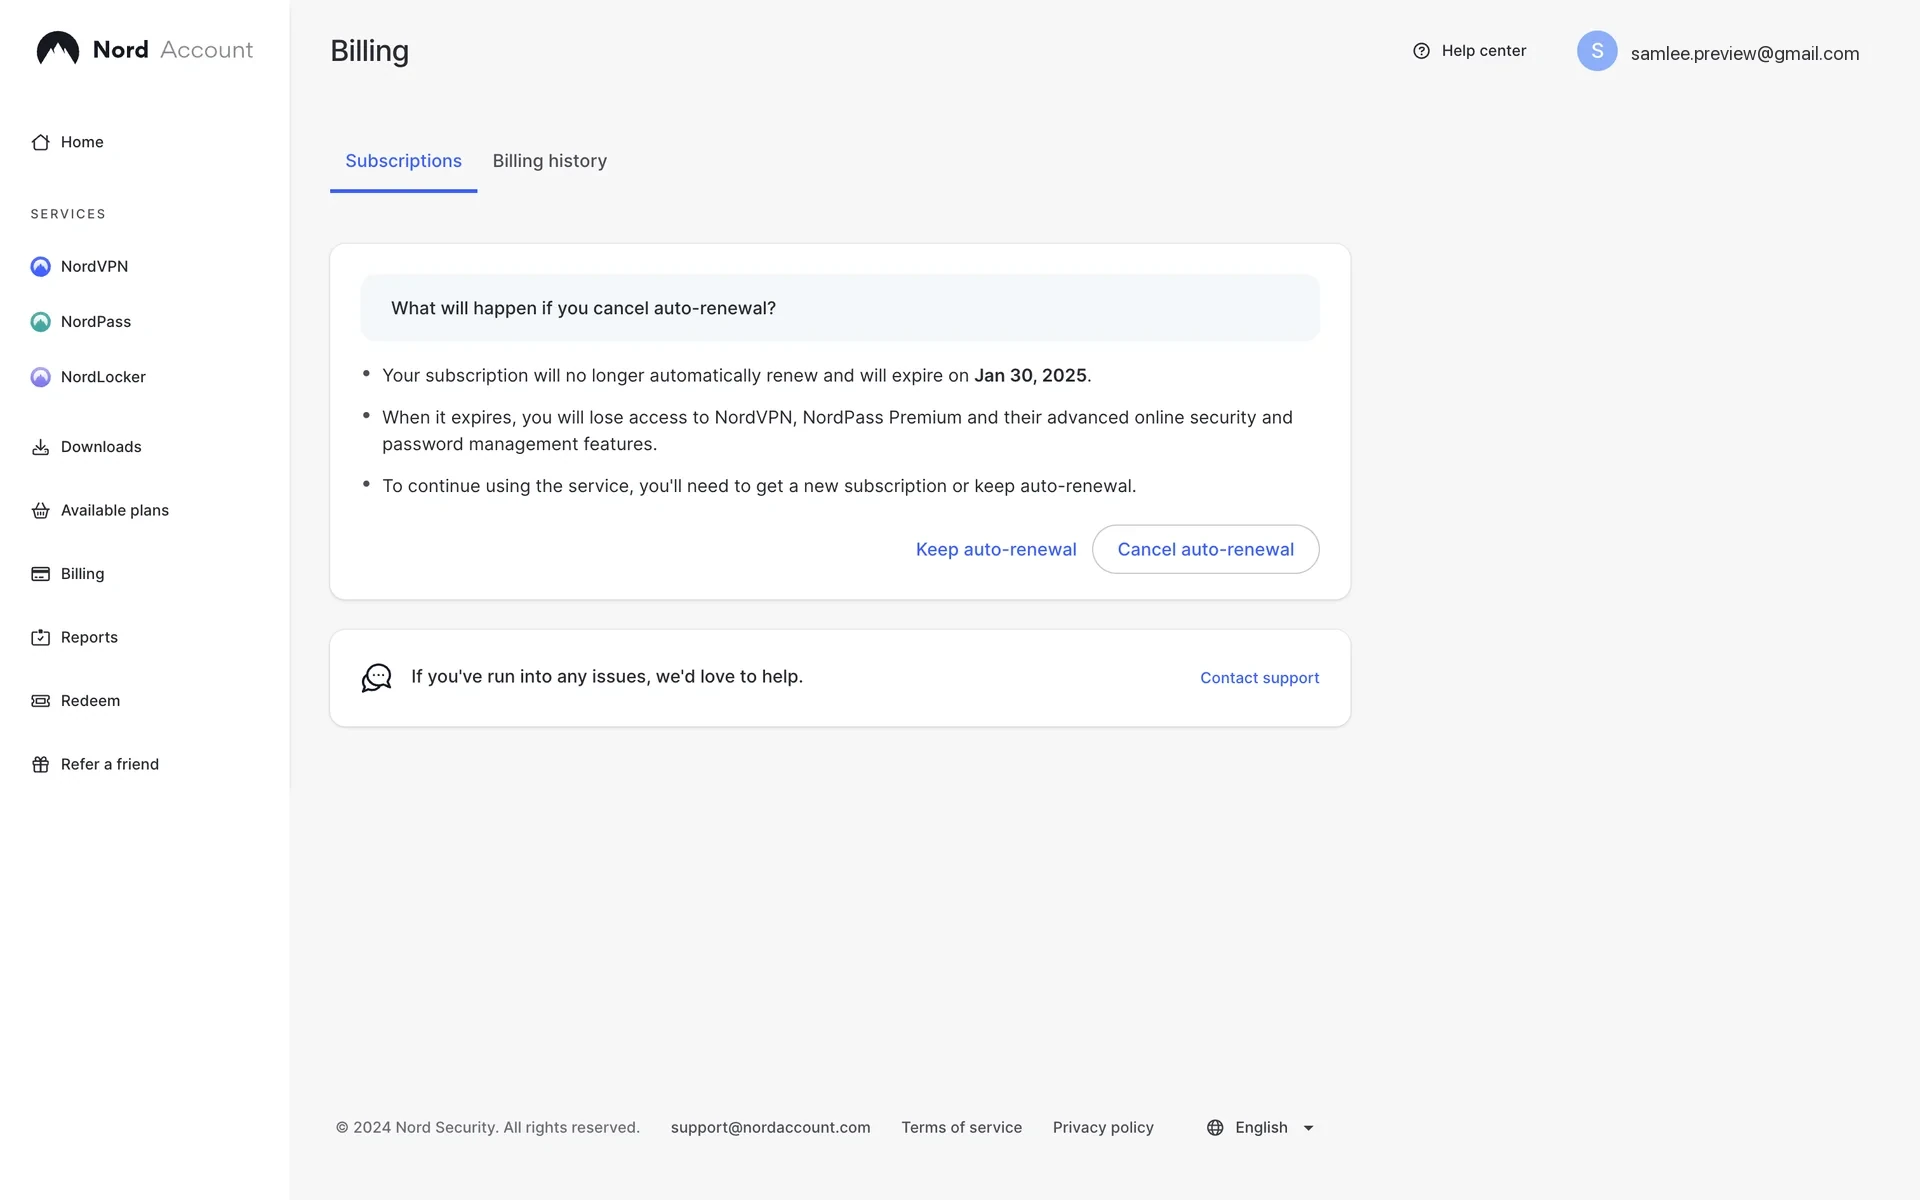The height and width of the screenshot is (1200, 1920).
Task: Click the Cancel auto-renewal button
Action: tap(1205, 549)
